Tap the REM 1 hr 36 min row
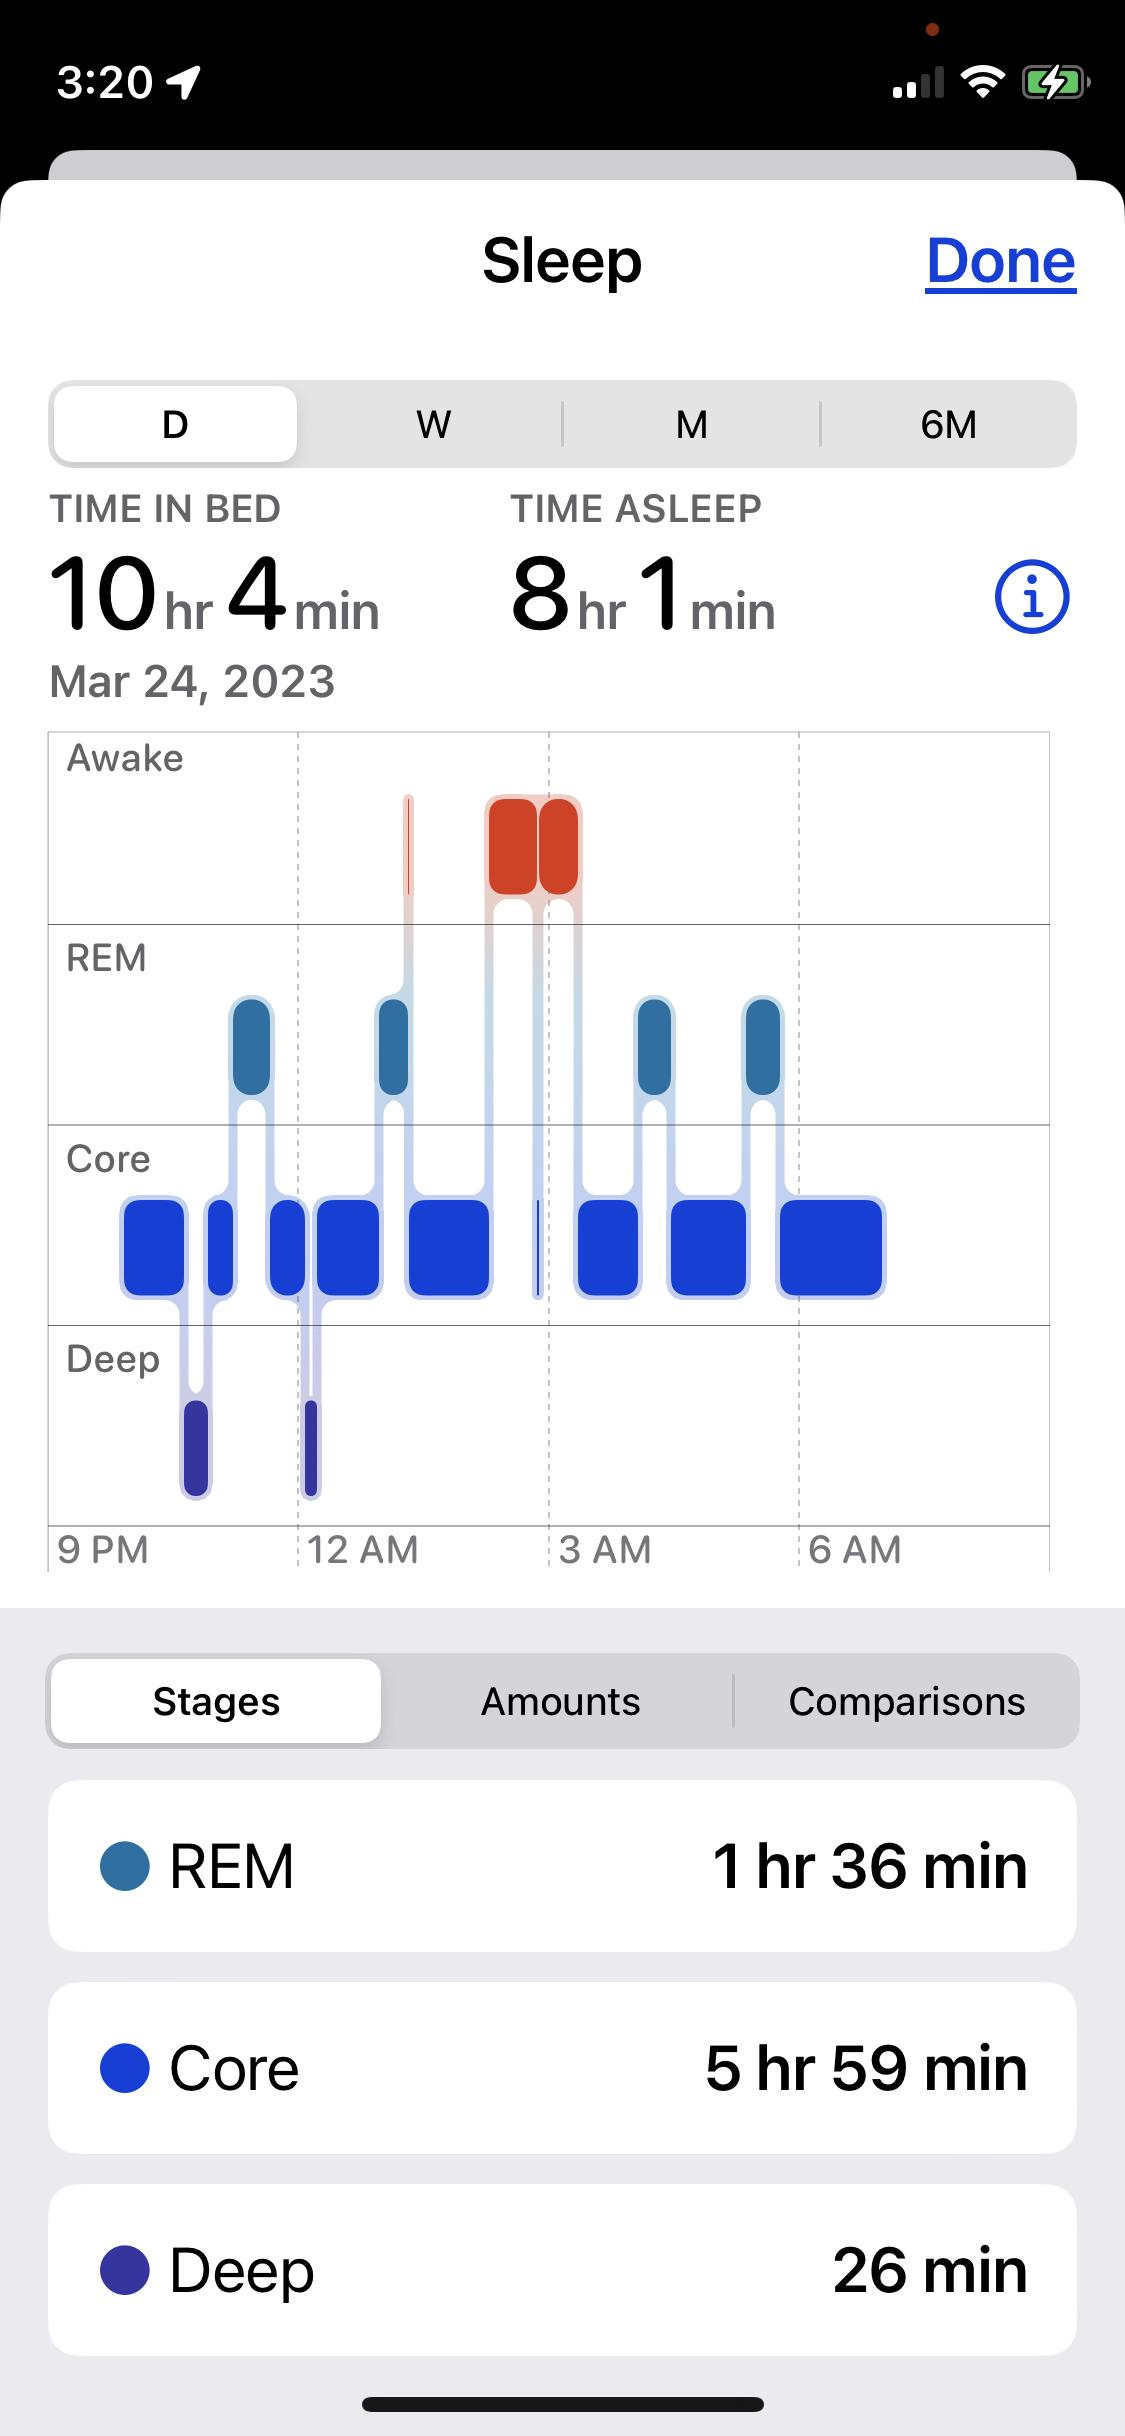 tap(562, 1866)
